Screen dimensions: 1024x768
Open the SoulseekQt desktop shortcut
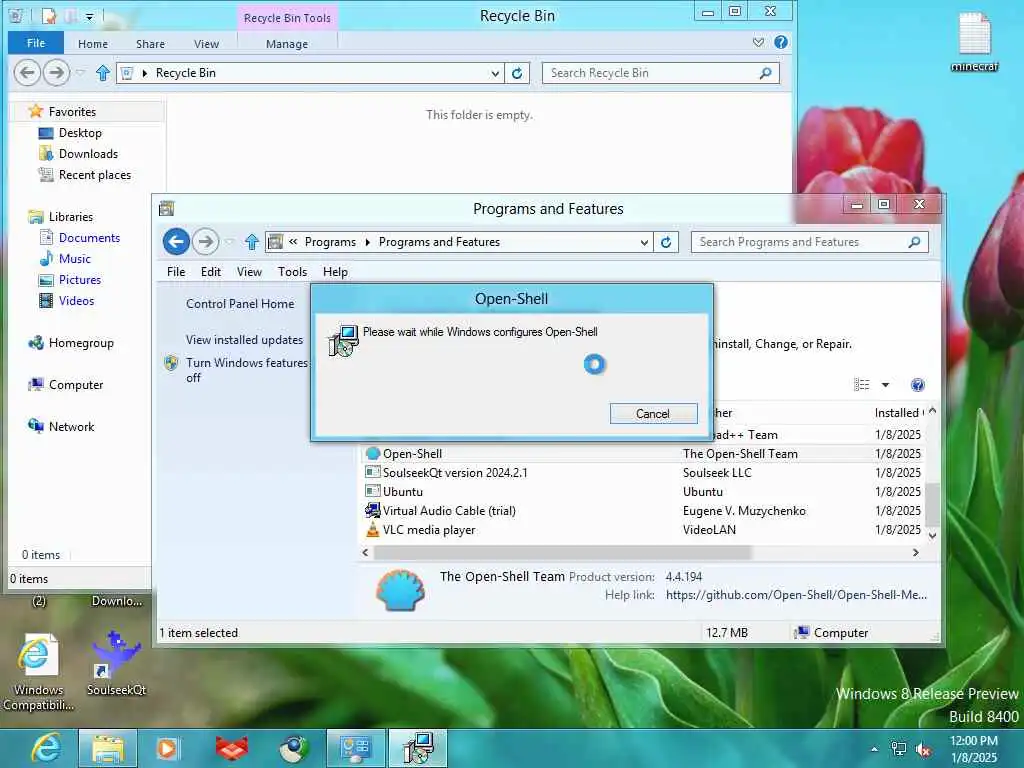coord(116,664)
